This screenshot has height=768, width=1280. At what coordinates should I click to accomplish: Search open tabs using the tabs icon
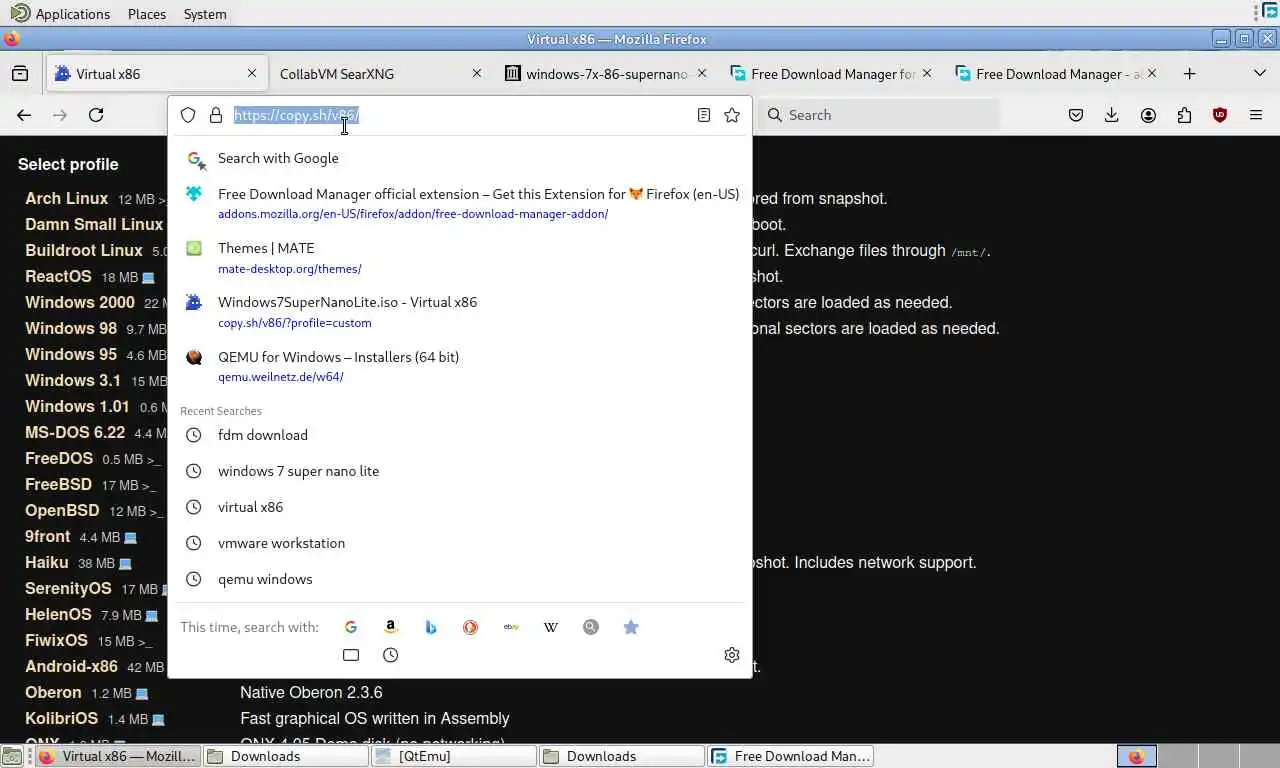pos(351,655)
